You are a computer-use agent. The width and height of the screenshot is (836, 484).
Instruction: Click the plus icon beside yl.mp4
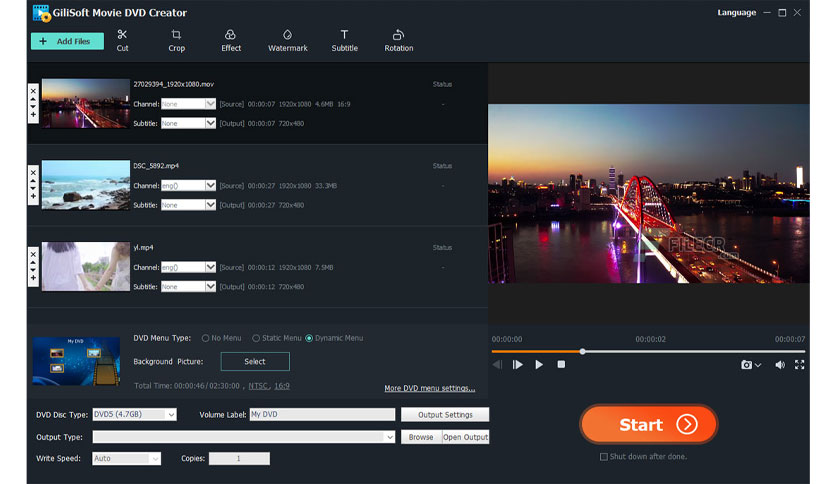point(33,278)
